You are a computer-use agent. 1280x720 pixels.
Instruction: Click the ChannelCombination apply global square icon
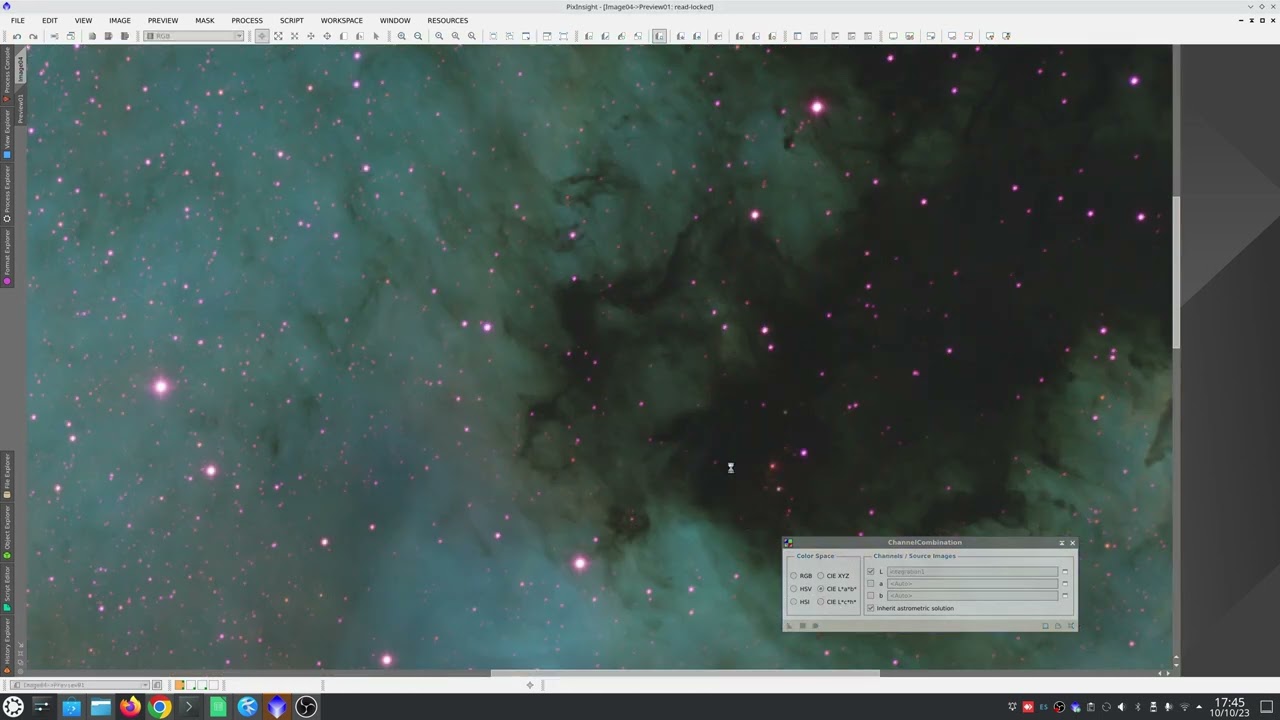[802, 626]
